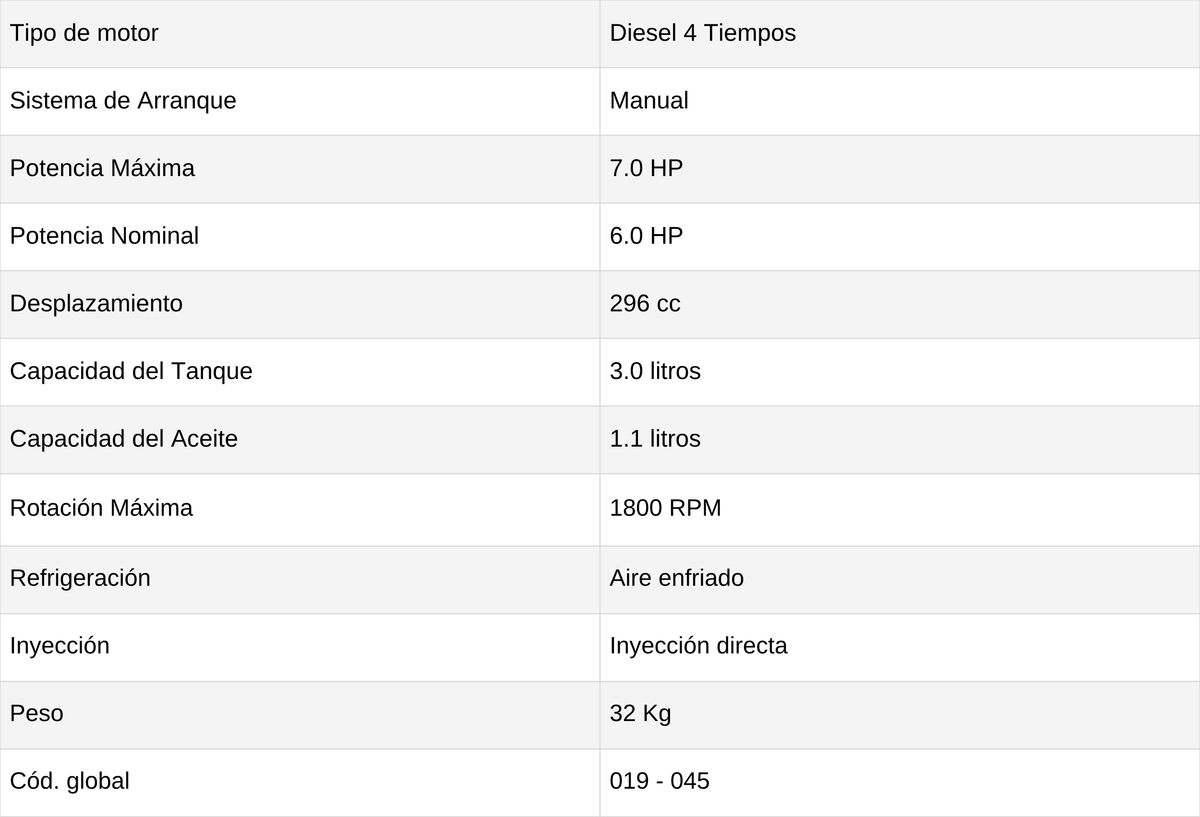The image size is (1200, 817).
Task: Click the 'Tipo de motor' label cell
Action: (300, 34)
